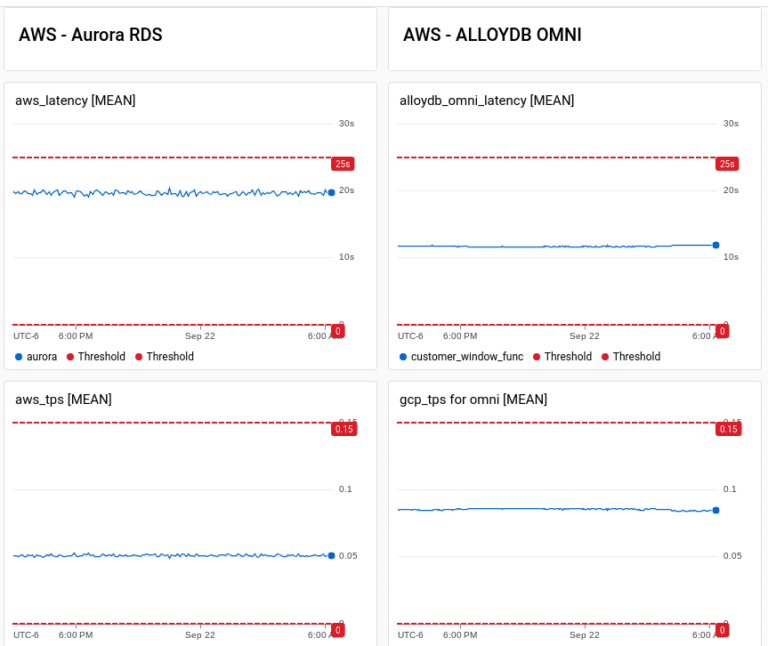Click the blue customer_window_func legend dot
This screenshot has height=646, width=768.
coord(403,357)
